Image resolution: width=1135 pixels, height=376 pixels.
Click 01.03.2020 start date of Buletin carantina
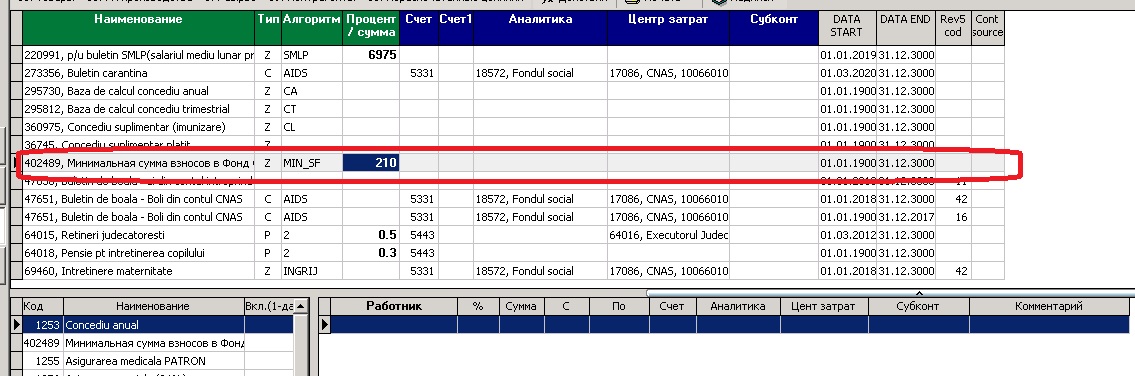coord(848,73)
